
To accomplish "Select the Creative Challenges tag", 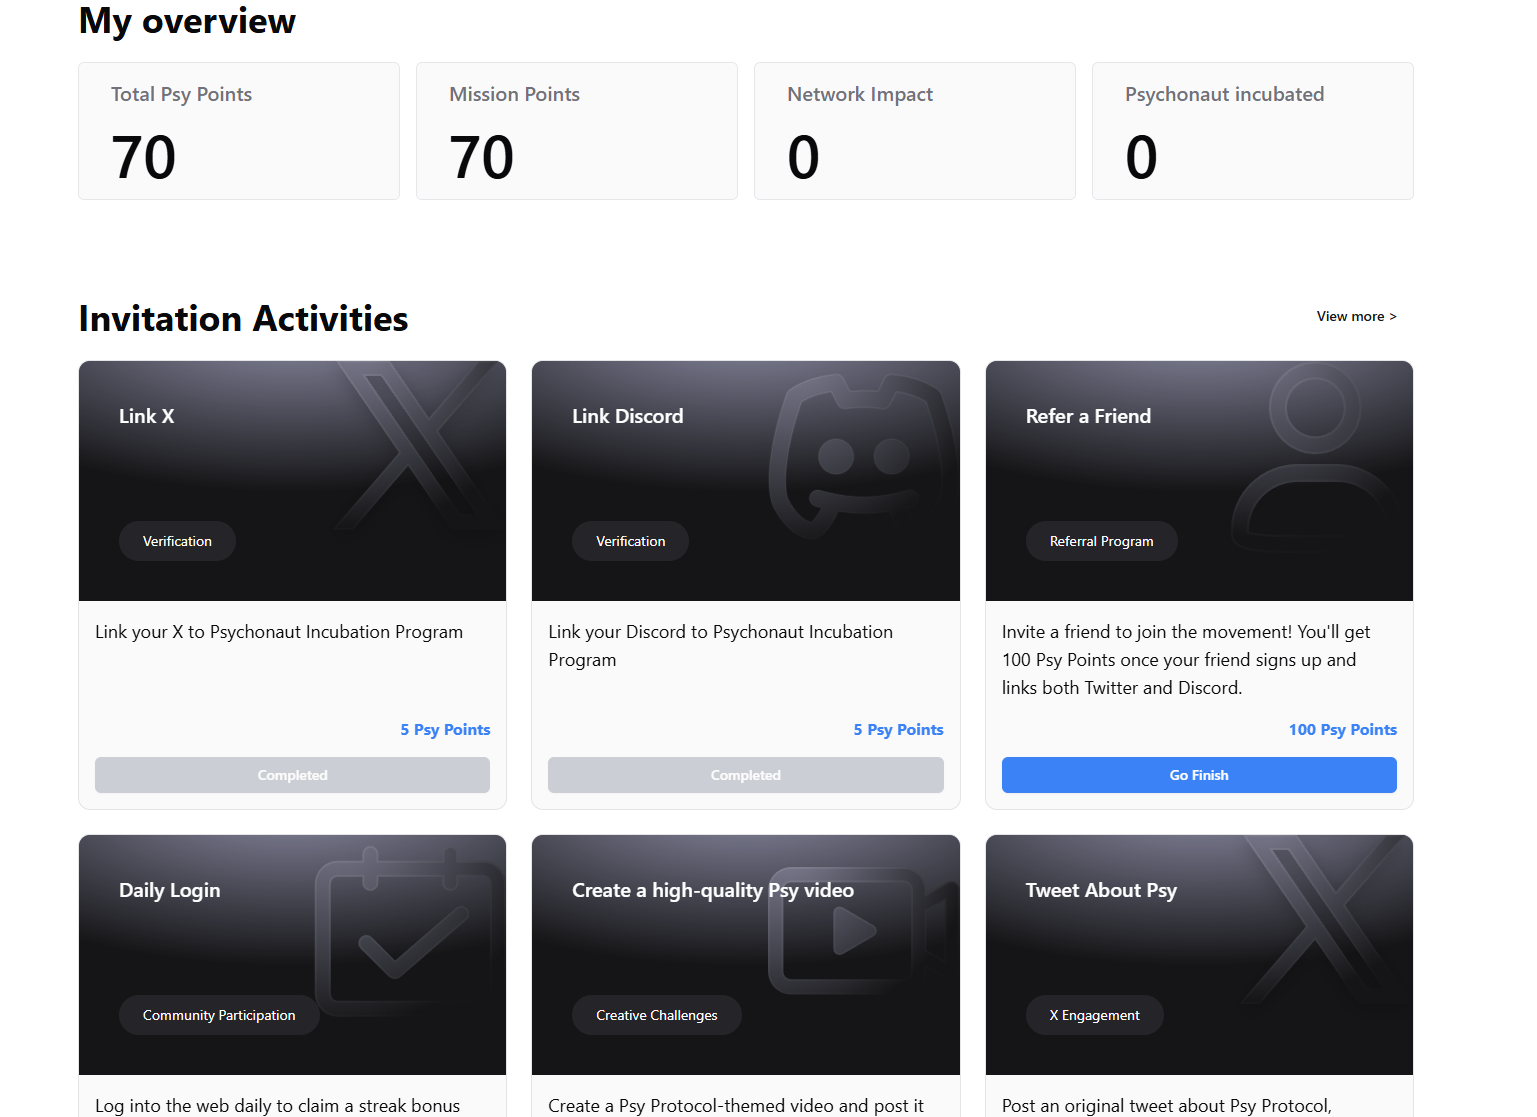I will [x=656, y=1015].
